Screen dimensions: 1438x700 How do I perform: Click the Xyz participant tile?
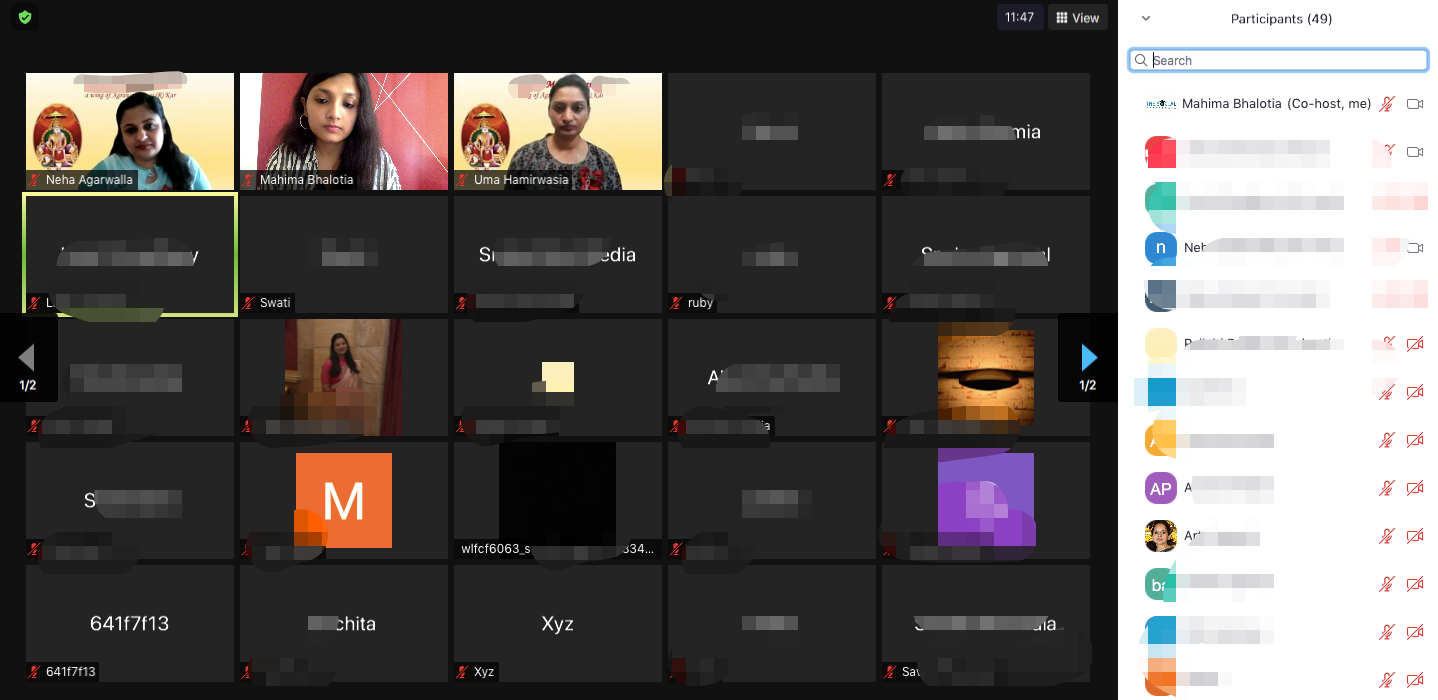557,623
